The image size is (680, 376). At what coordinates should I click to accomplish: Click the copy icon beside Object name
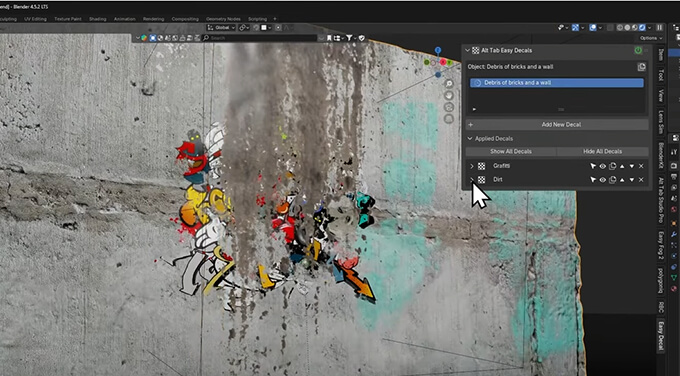pyautogui.click(x=641, y=67)
